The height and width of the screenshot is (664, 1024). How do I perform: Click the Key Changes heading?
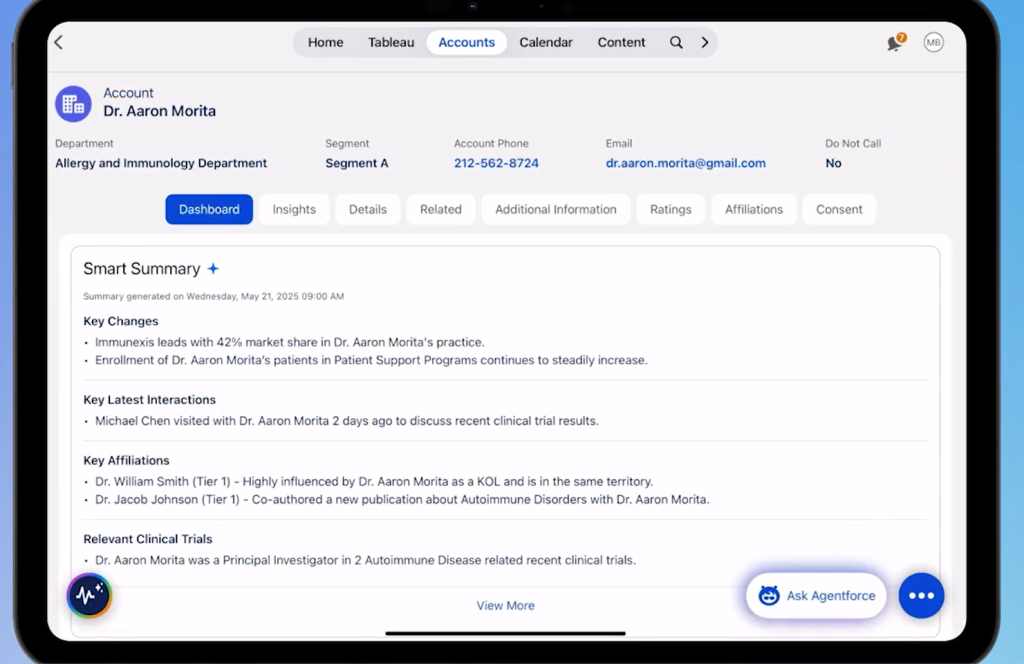pos(121,321)
